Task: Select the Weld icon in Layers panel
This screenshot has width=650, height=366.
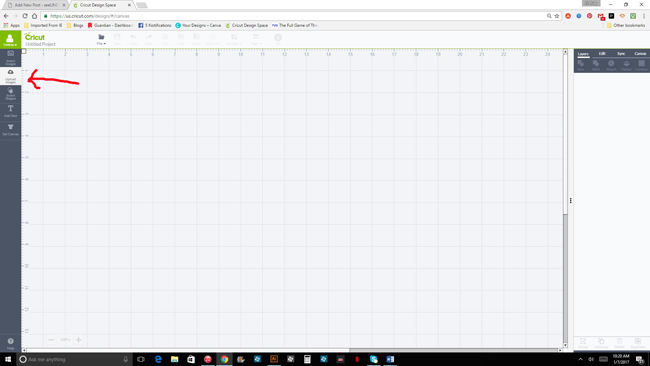Action: pyautogui.click(x=596, y=65)
